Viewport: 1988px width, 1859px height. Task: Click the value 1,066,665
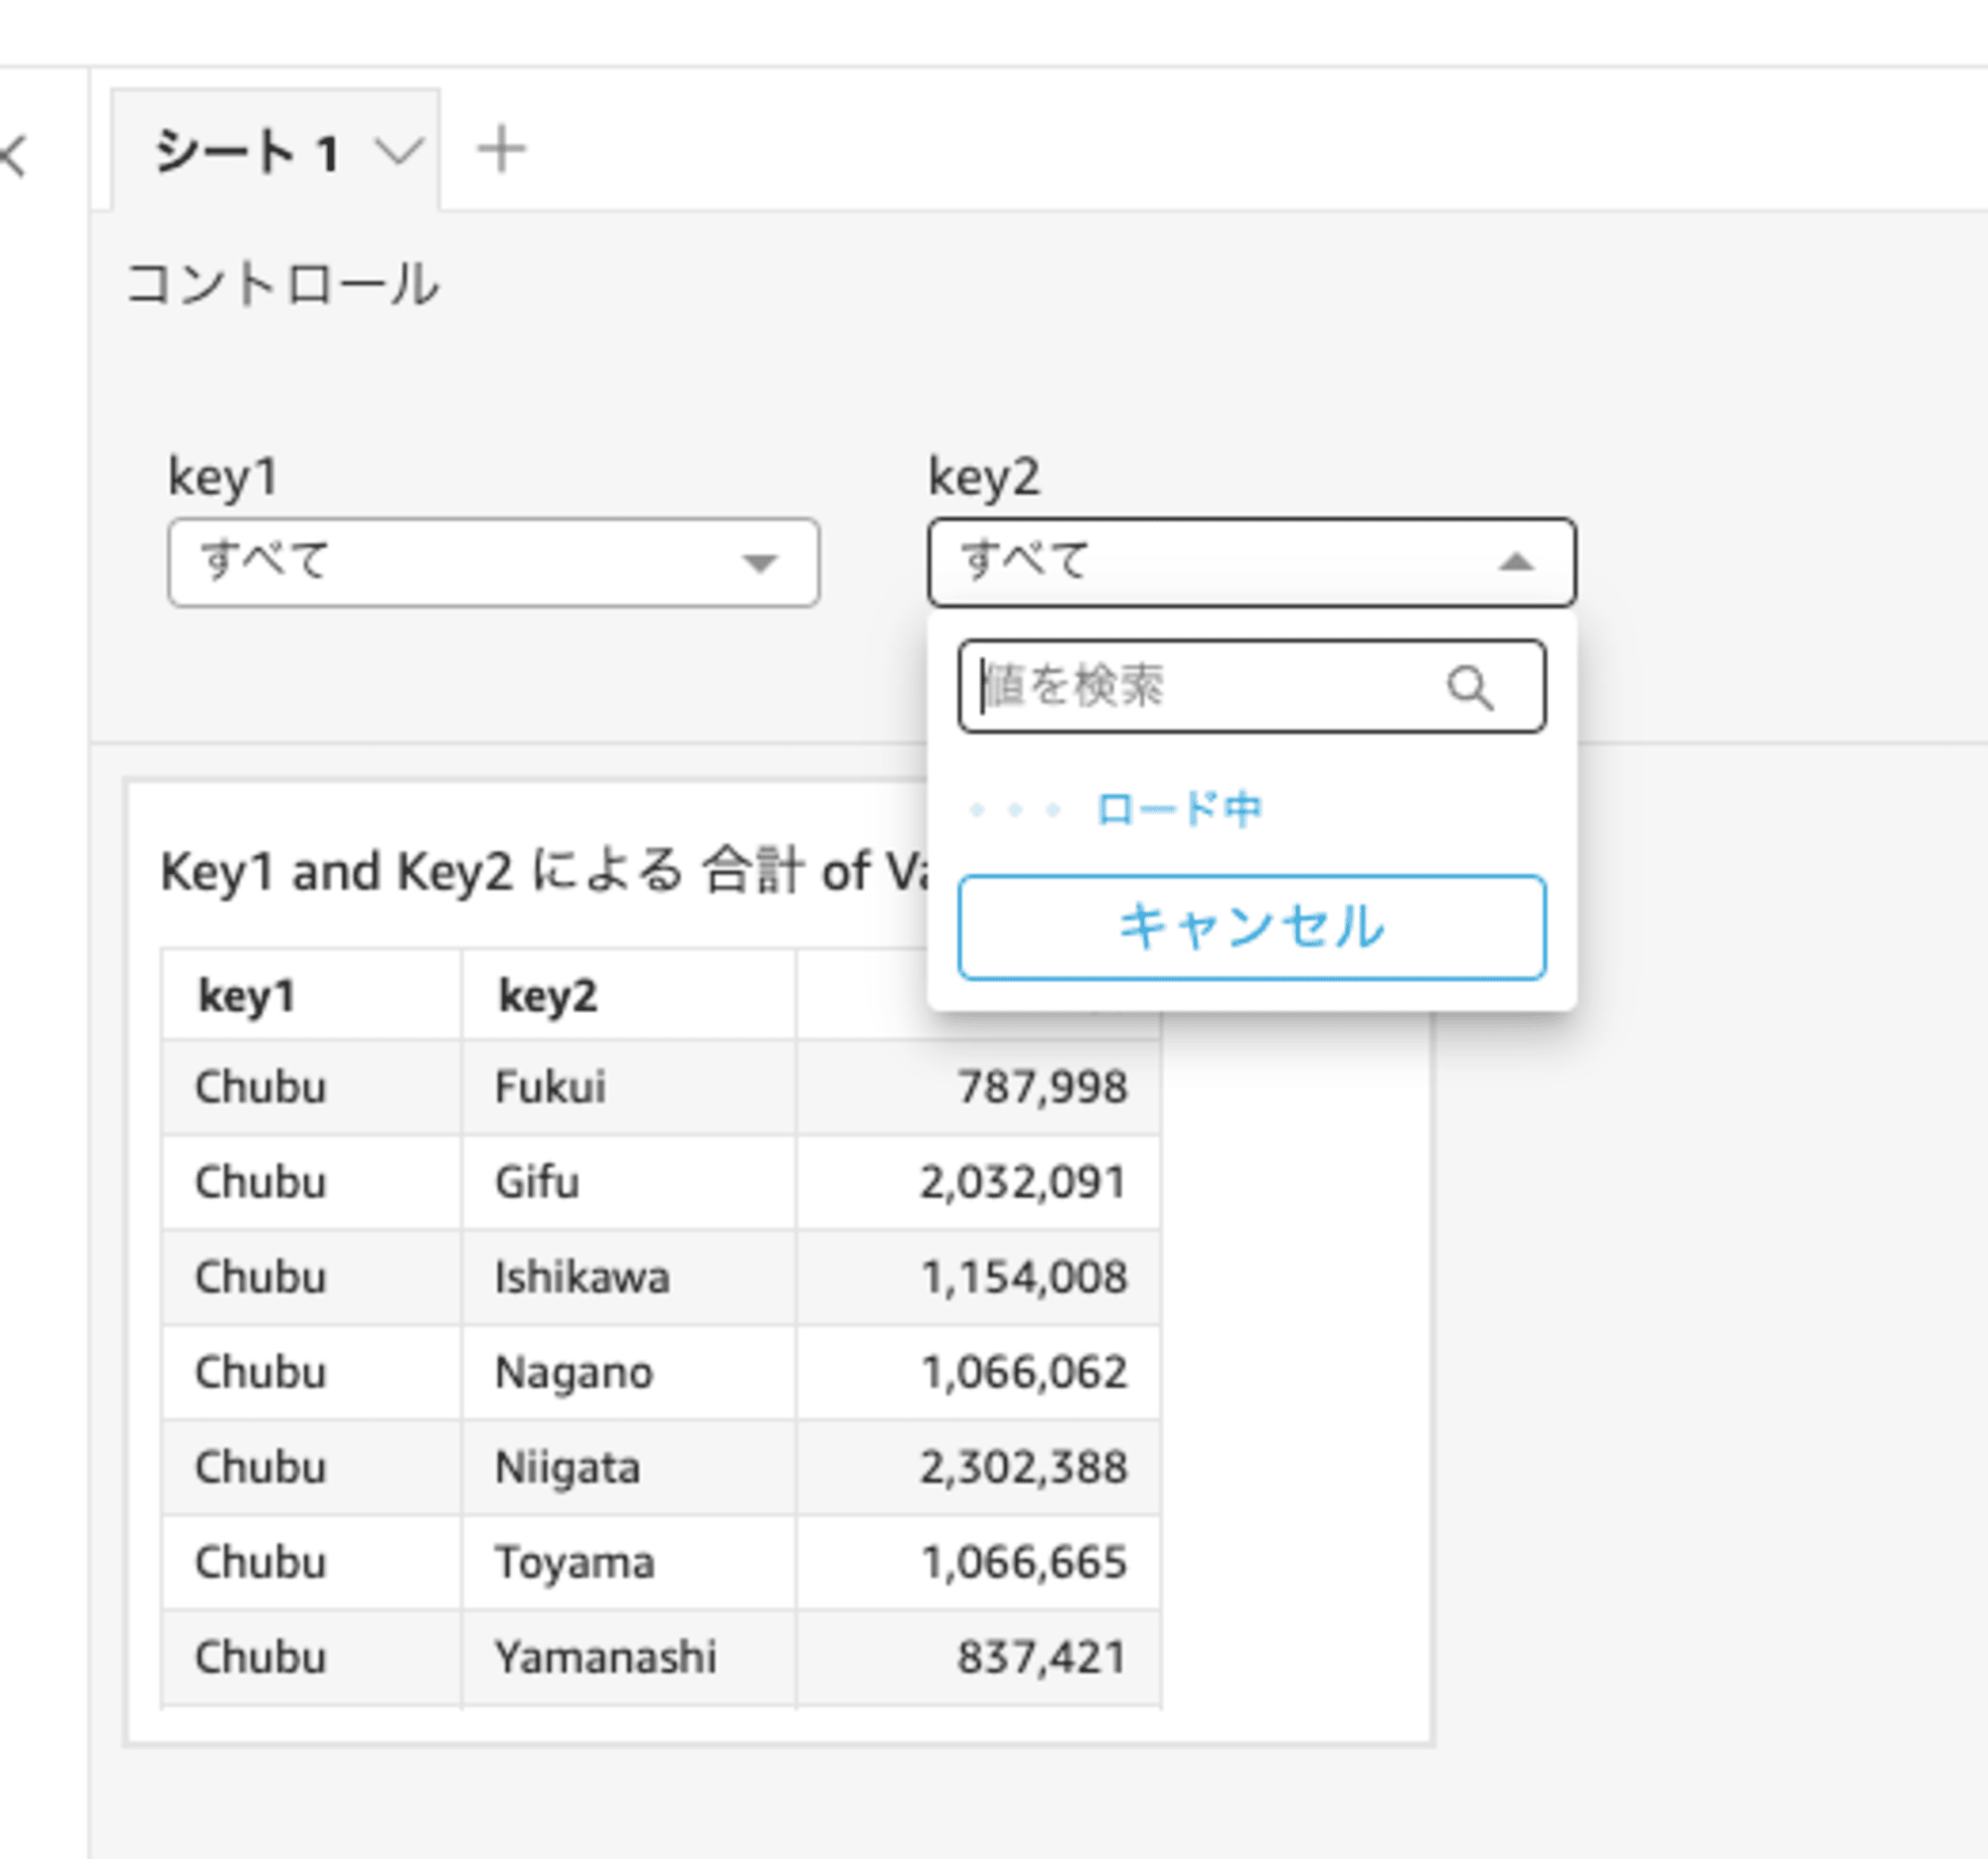[1024, 1562]
